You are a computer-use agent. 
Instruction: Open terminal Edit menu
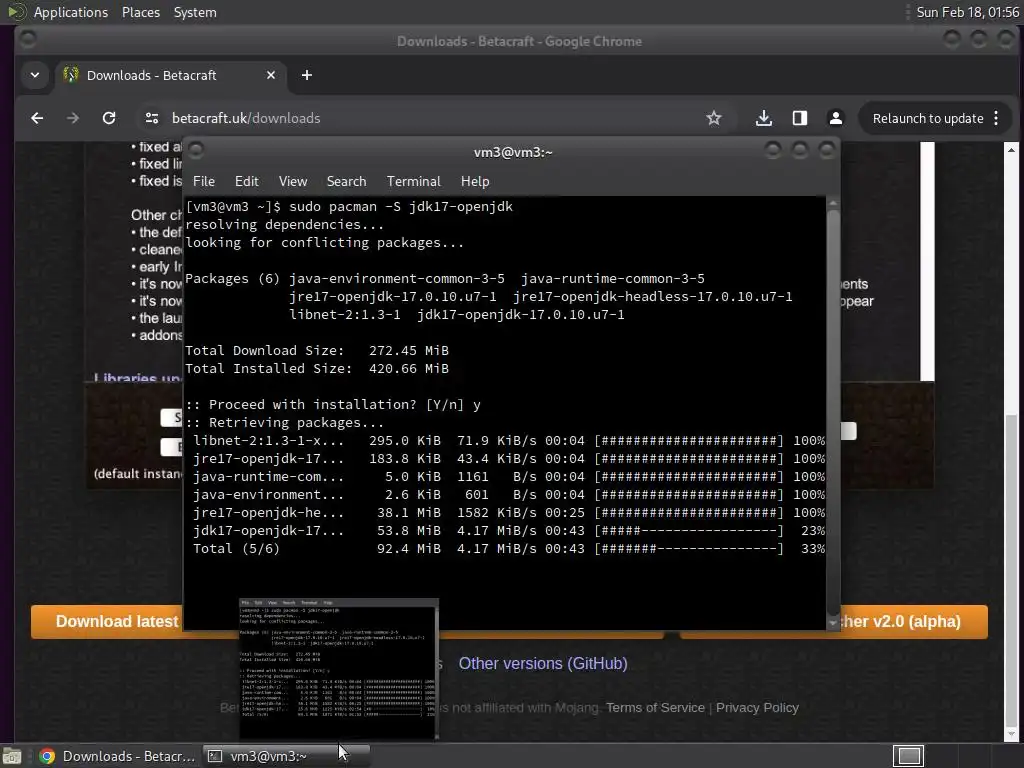246,182
